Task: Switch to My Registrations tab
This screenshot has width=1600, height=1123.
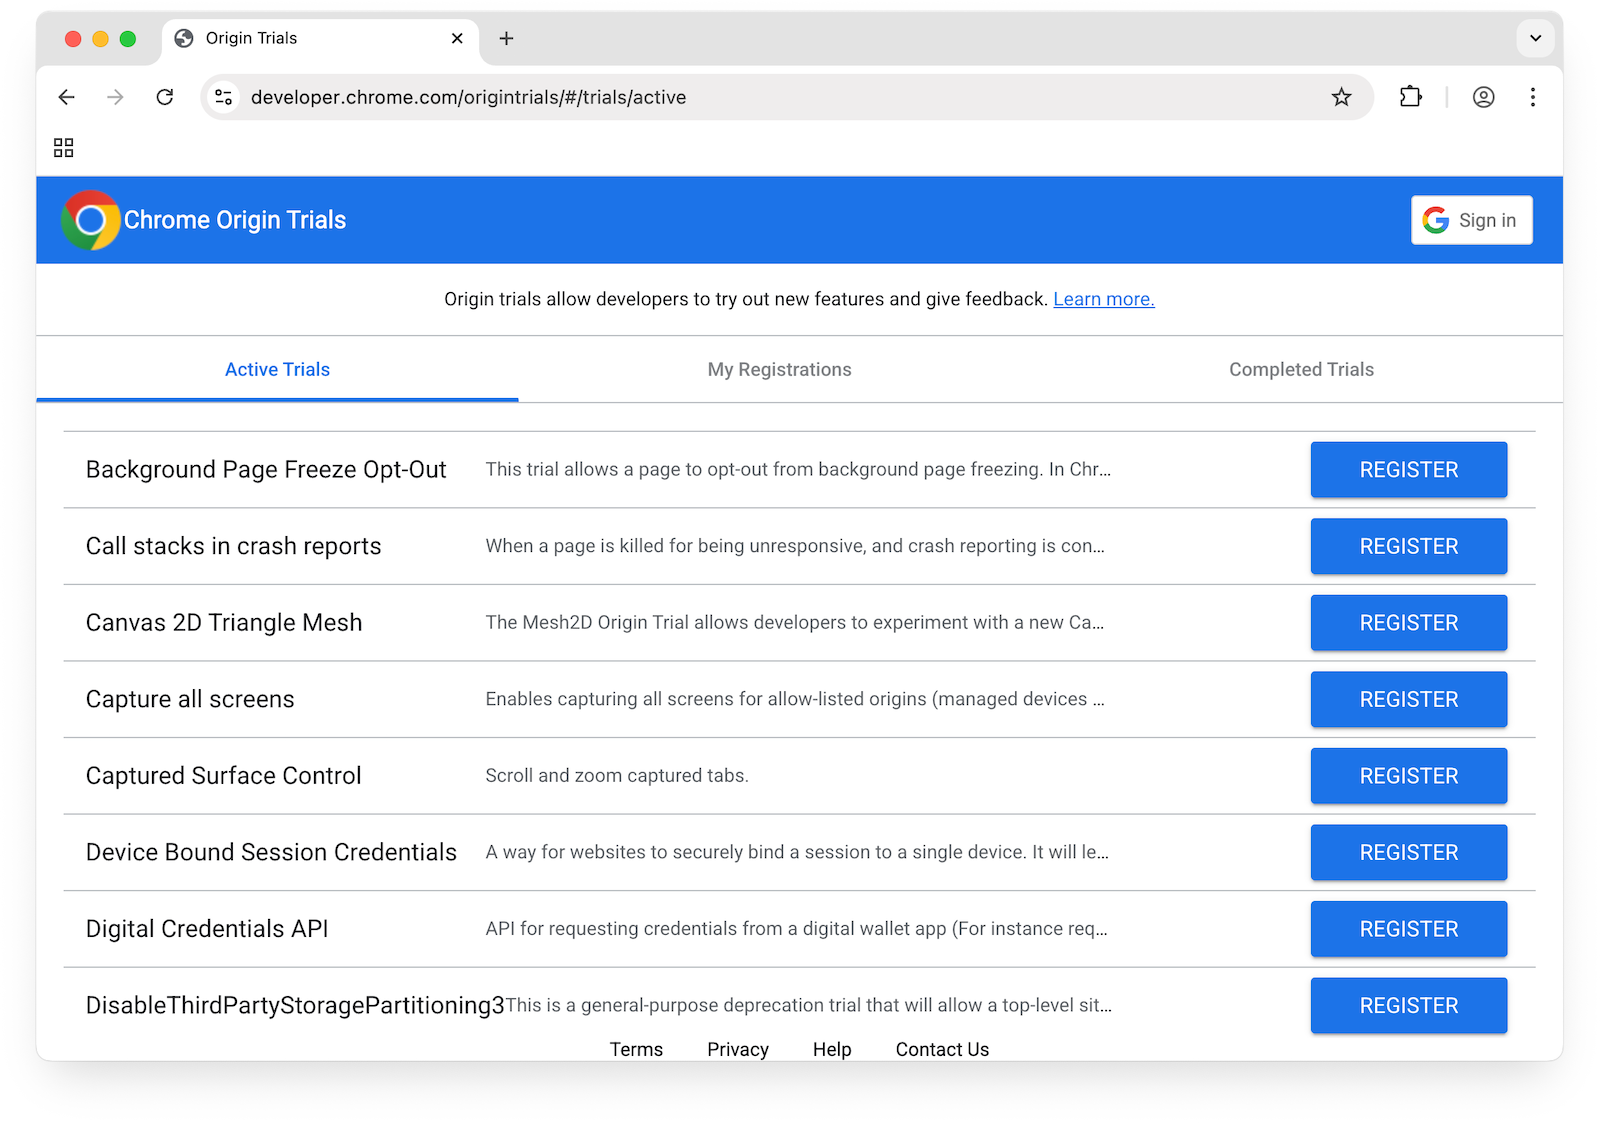Action: (x=779, y=369)
